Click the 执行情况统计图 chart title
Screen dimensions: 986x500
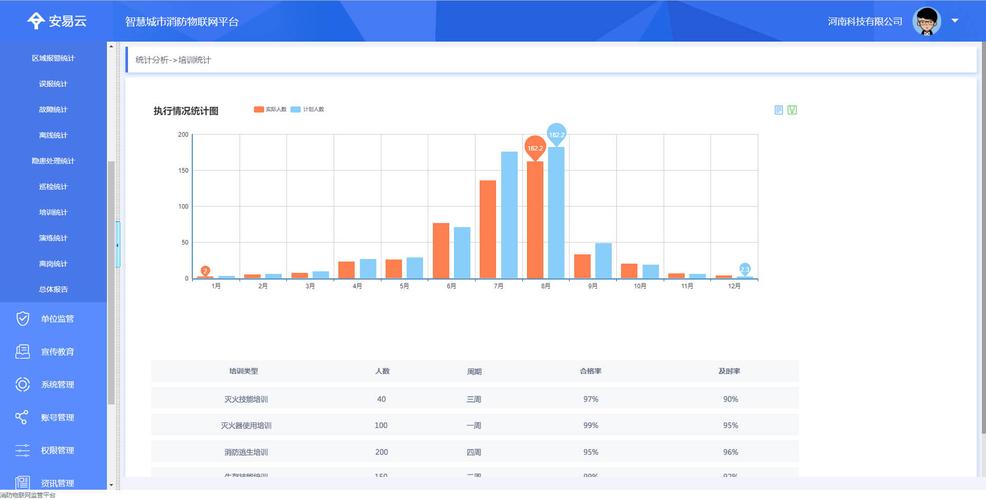click(186, 111)
